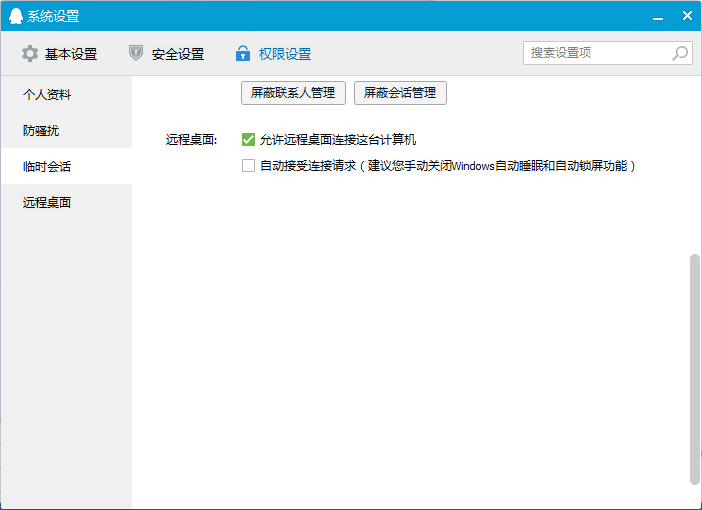Click the vertical scrollbar thumb
The height and width of the screenshot is (510, 702).
[x=695, y=370]
